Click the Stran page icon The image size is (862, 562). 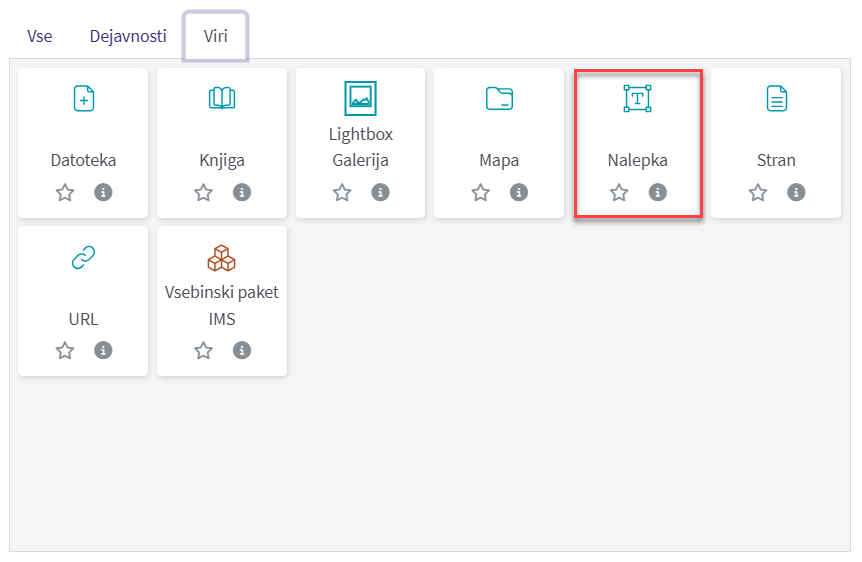(x=776, y=98)
